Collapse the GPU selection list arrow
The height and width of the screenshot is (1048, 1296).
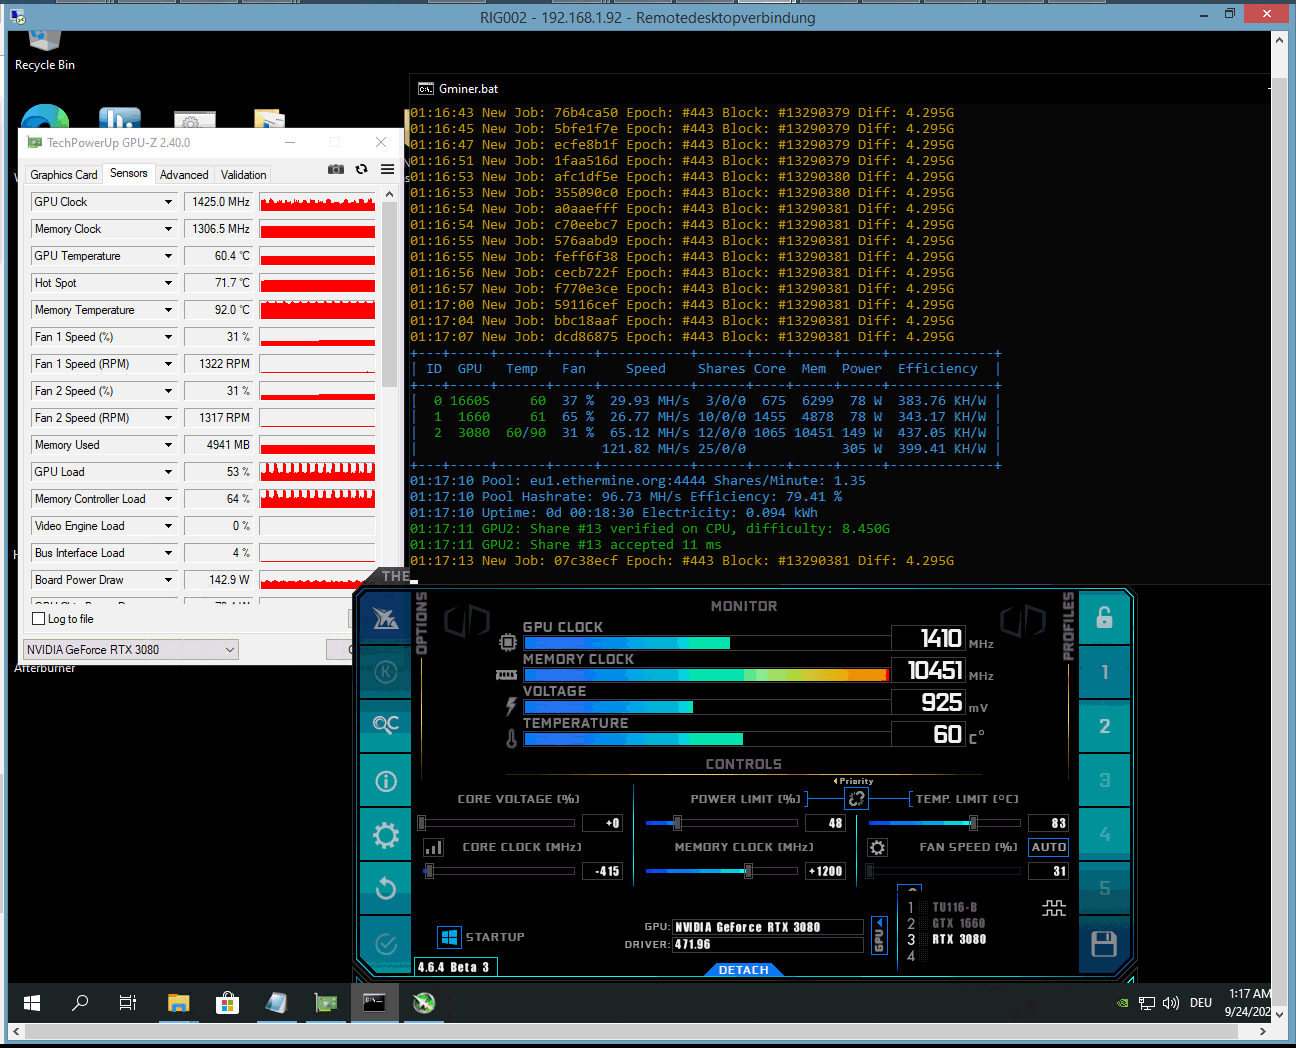879,936
